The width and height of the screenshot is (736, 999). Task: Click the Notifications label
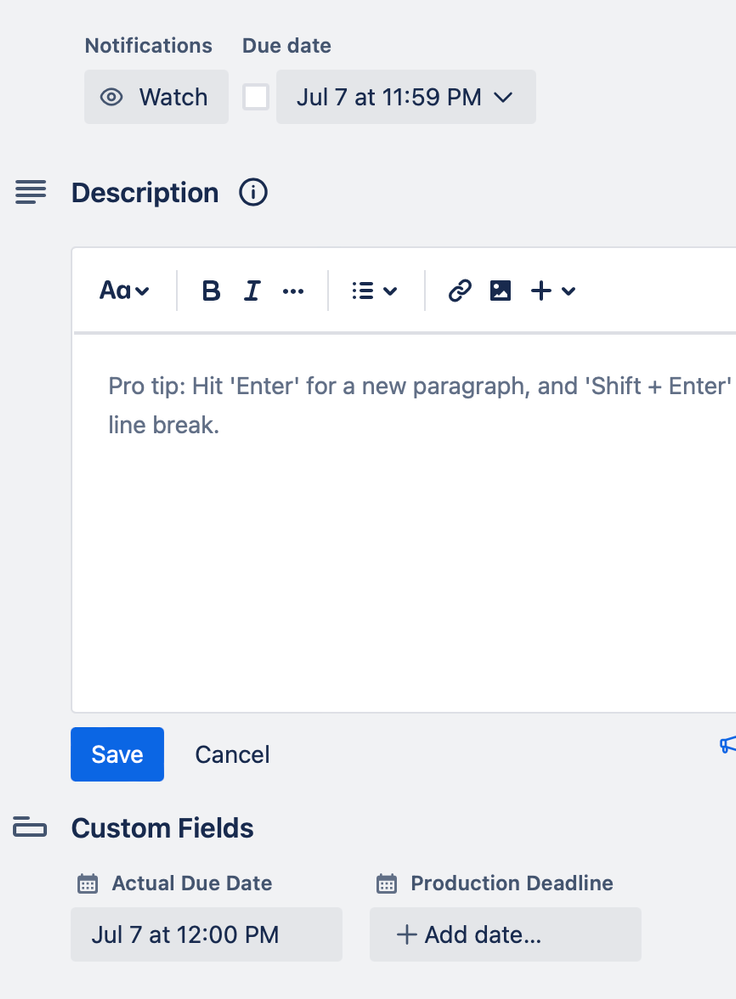click(148, 46)
